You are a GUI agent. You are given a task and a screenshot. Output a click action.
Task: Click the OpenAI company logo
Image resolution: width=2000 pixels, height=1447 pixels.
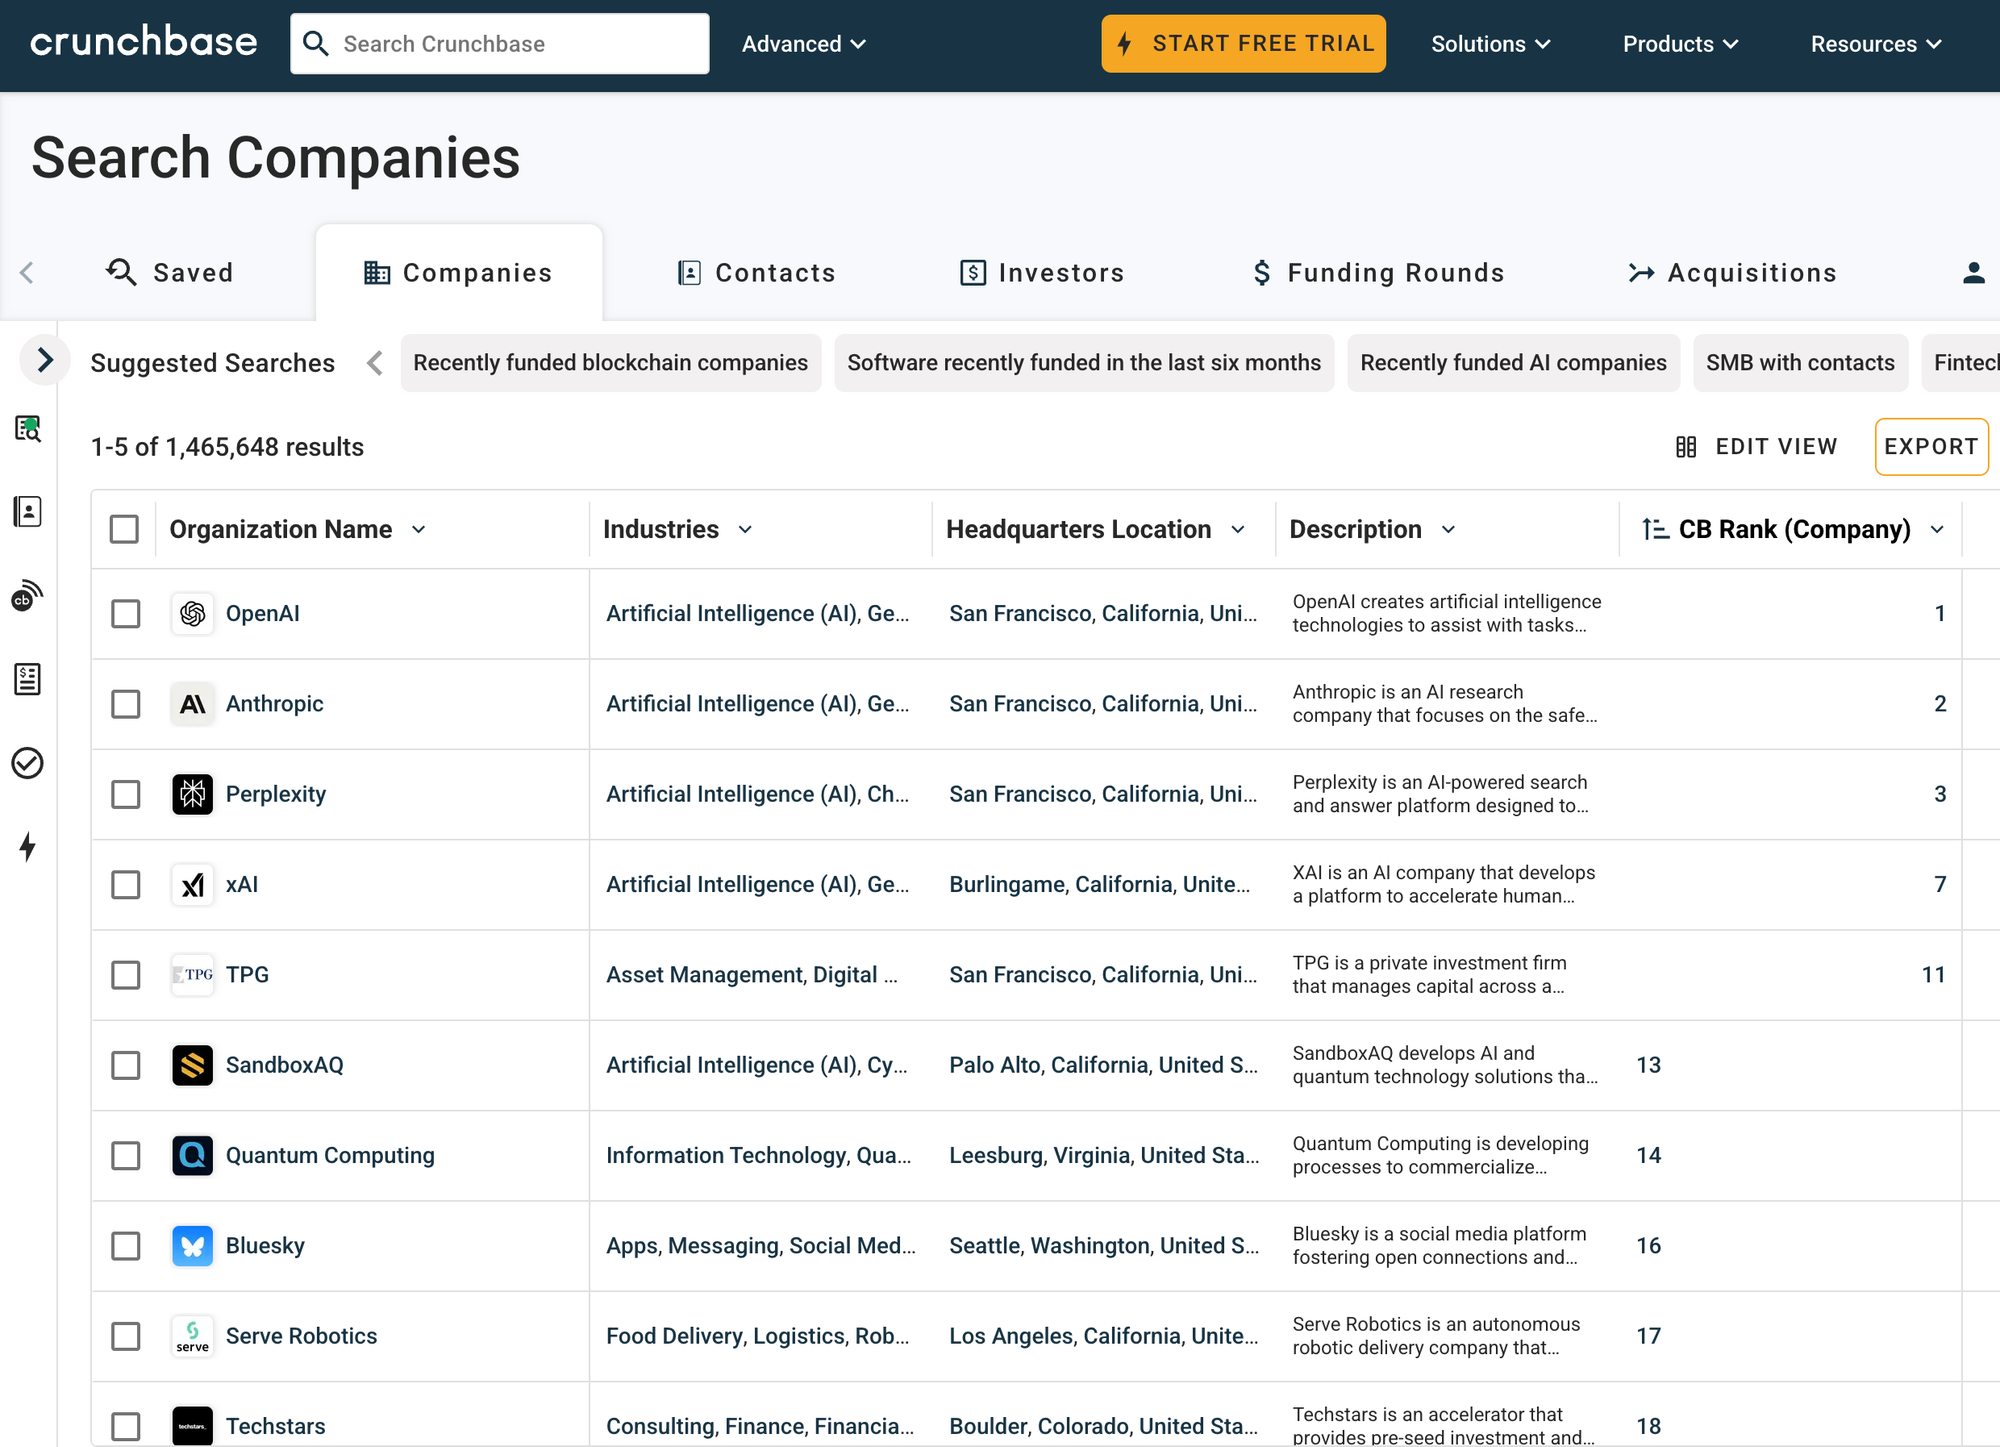coord(193,613)
